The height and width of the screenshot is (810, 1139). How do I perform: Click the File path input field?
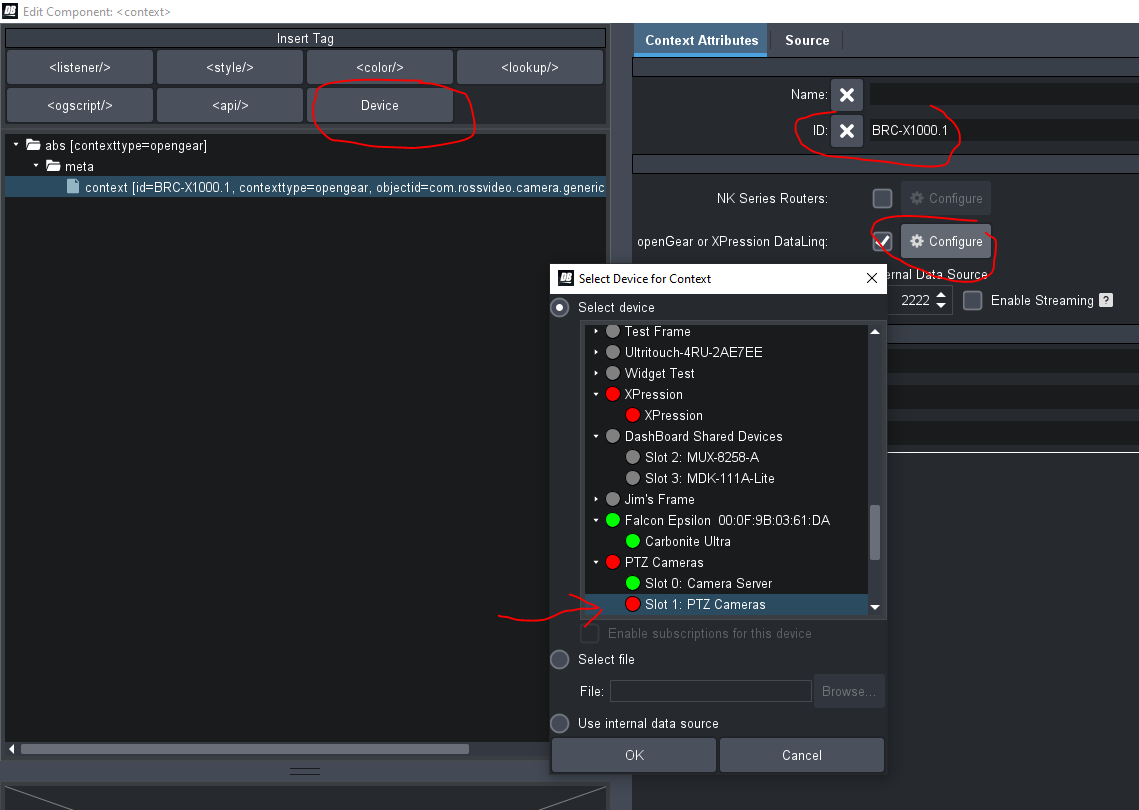coord(710,691)
